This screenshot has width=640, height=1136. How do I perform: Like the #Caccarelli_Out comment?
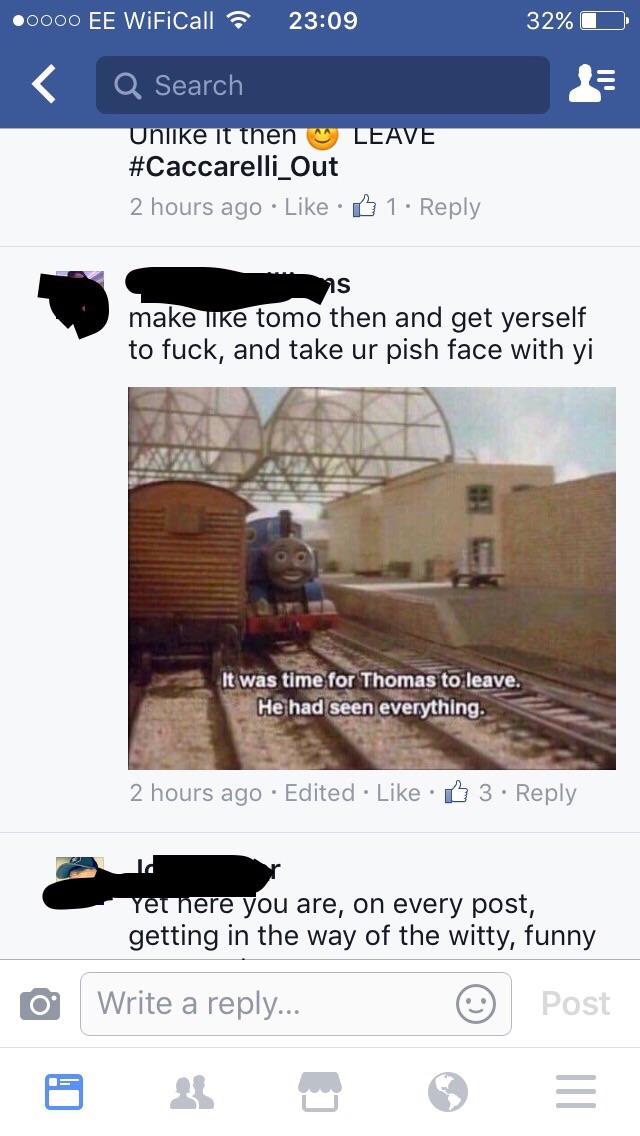tap(307, 206)
